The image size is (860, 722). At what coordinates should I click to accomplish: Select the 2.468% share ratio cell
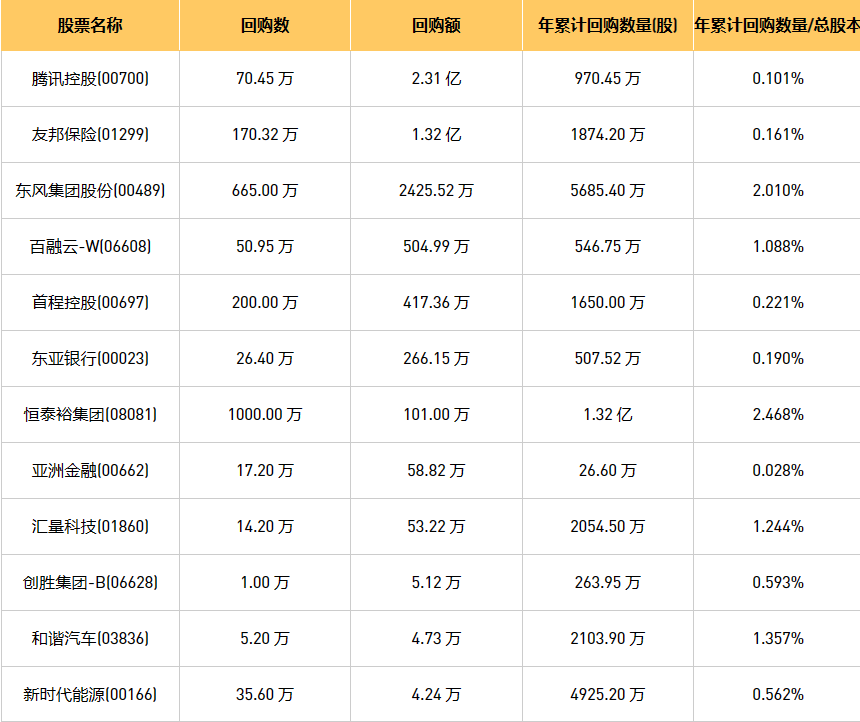(778, 415)
